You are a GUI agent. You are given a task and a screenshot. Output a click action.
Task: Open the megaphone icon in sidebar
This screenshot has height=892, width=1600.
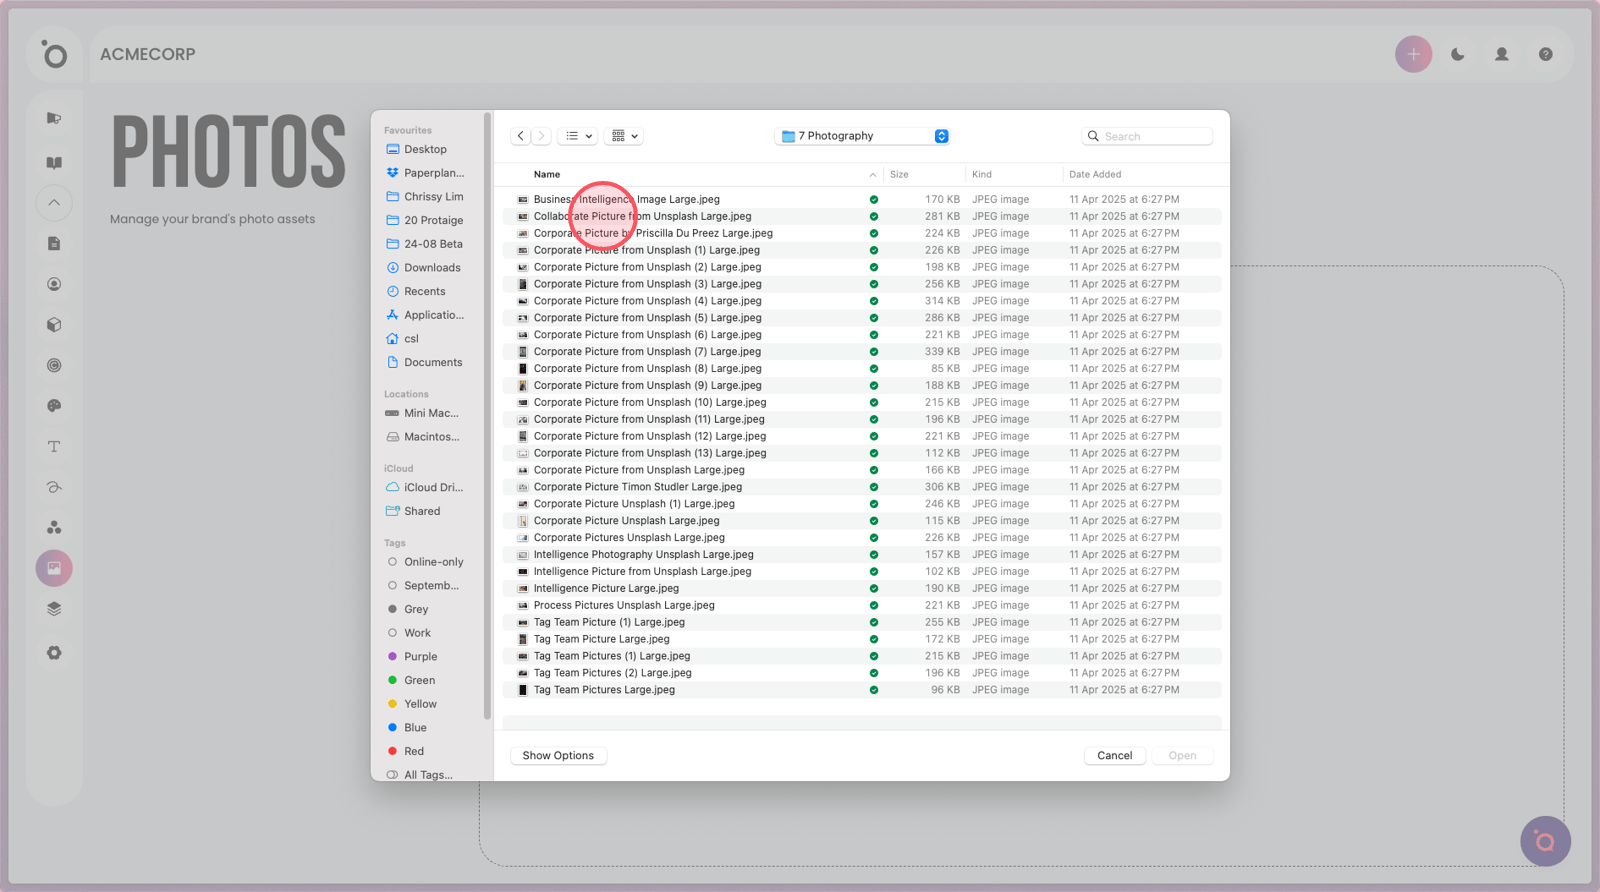tap(54, 118)
